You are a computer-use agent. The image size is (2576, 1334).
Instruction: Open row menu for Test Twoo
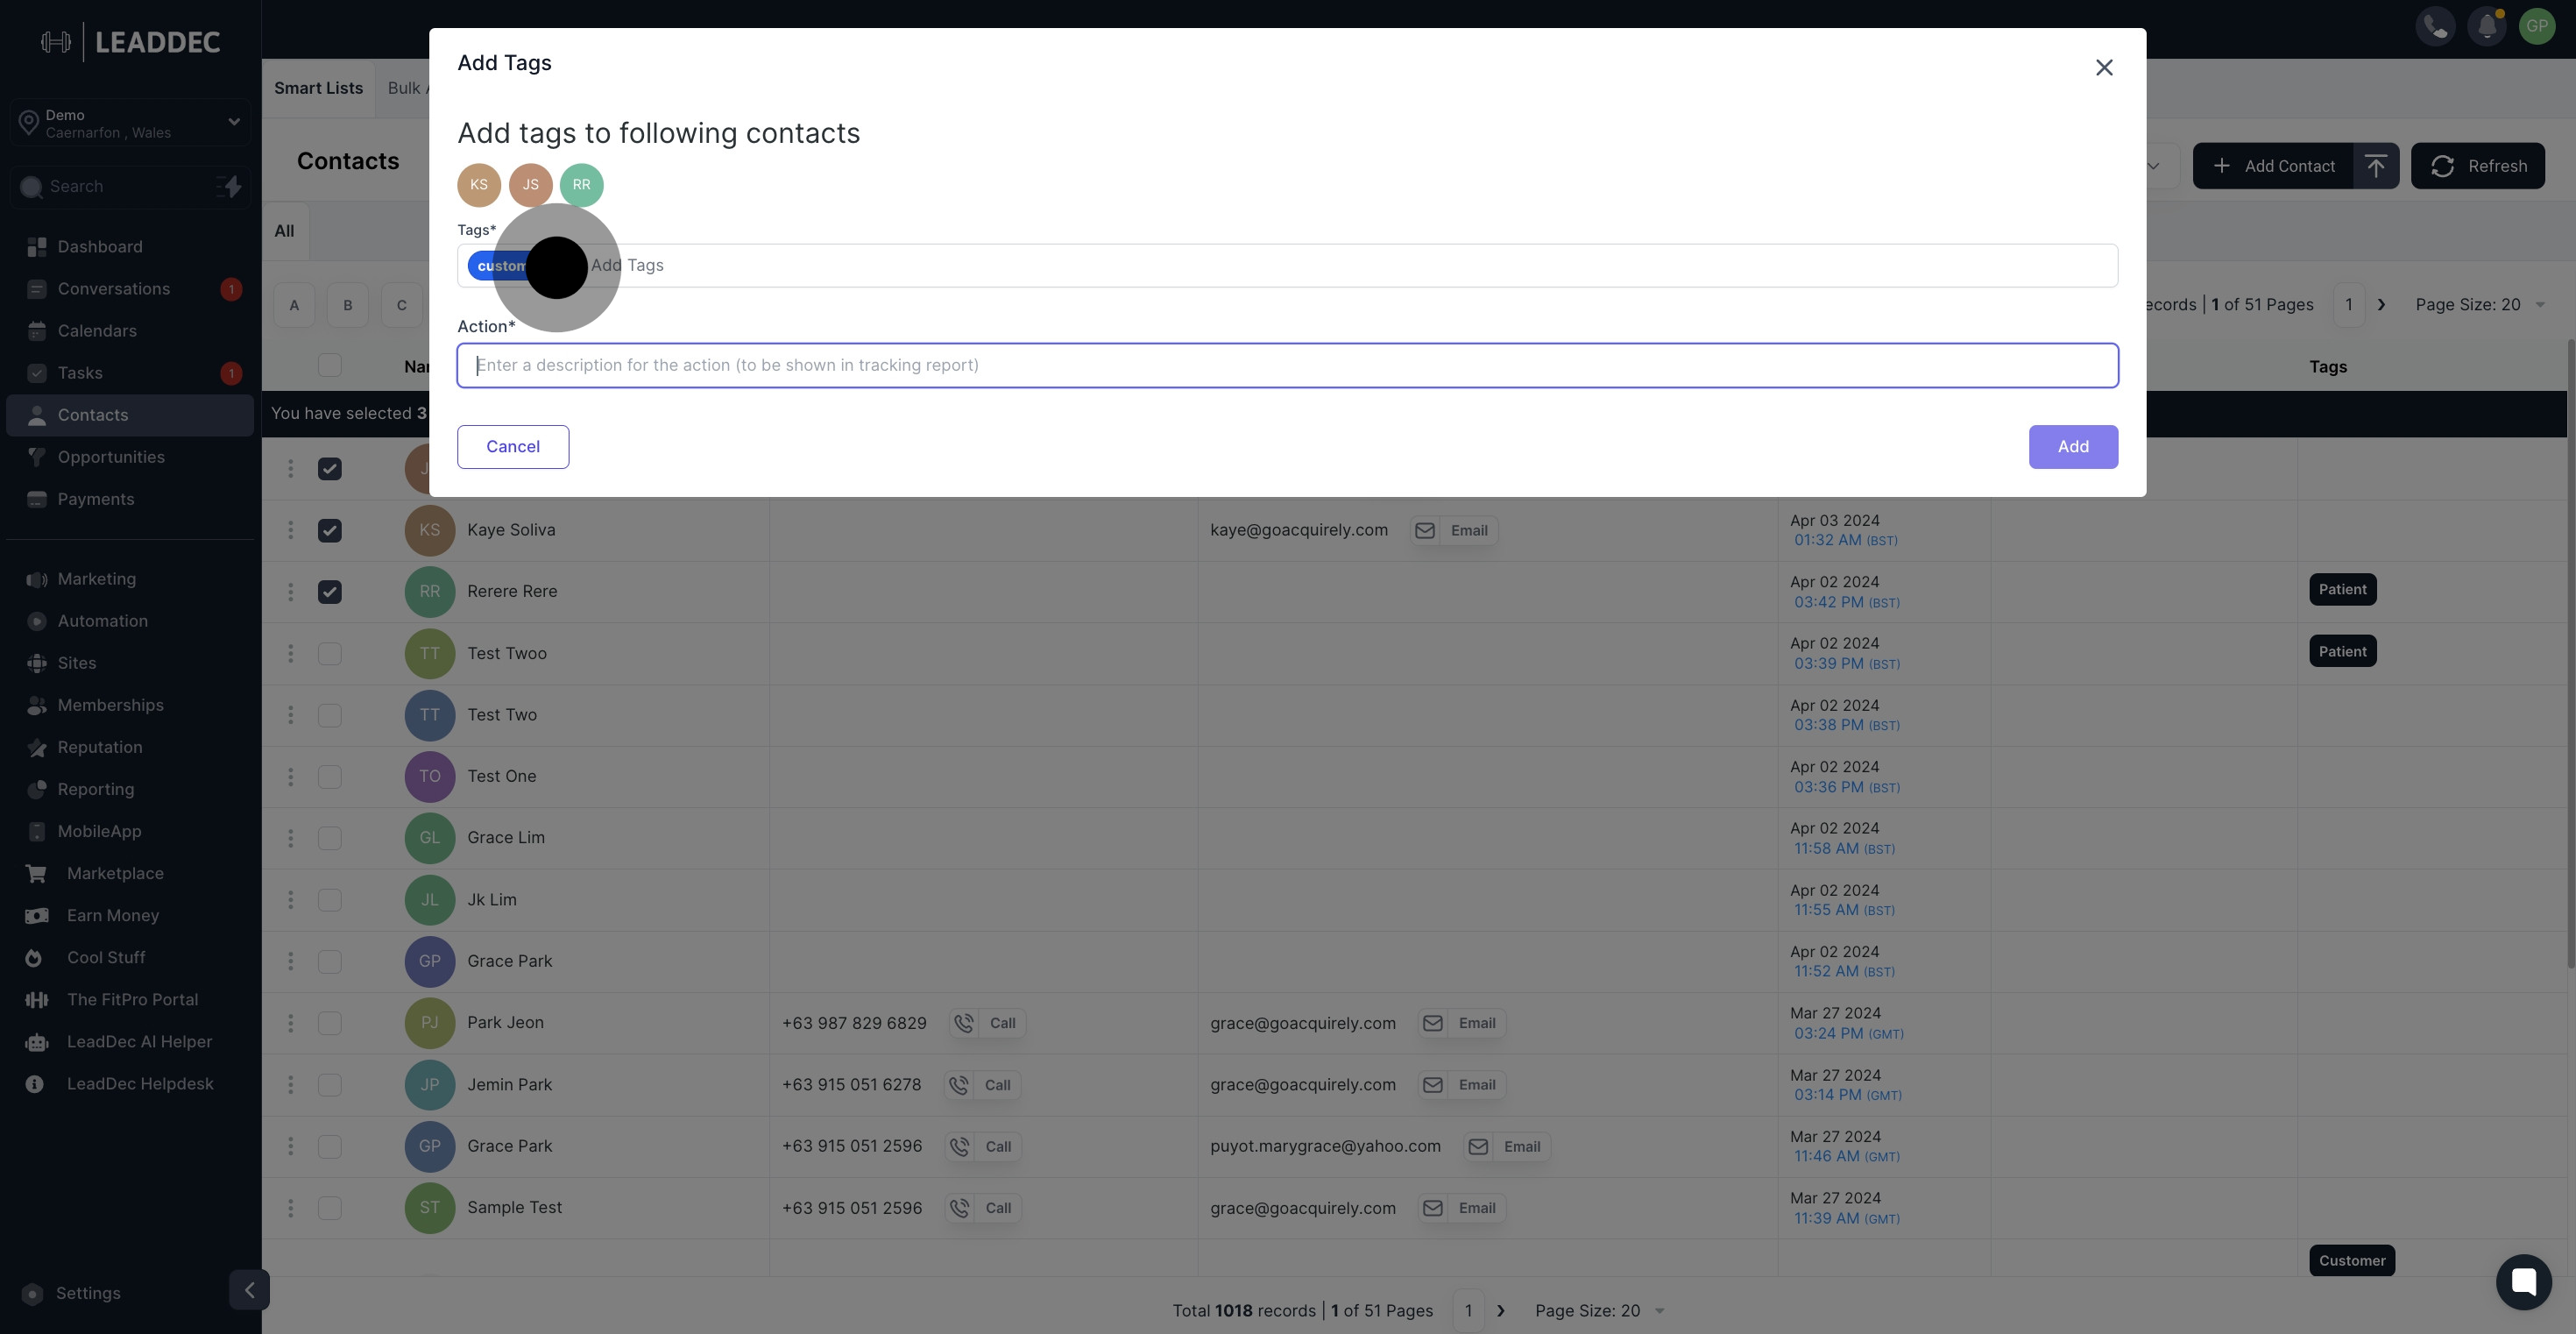coord(291,654)
